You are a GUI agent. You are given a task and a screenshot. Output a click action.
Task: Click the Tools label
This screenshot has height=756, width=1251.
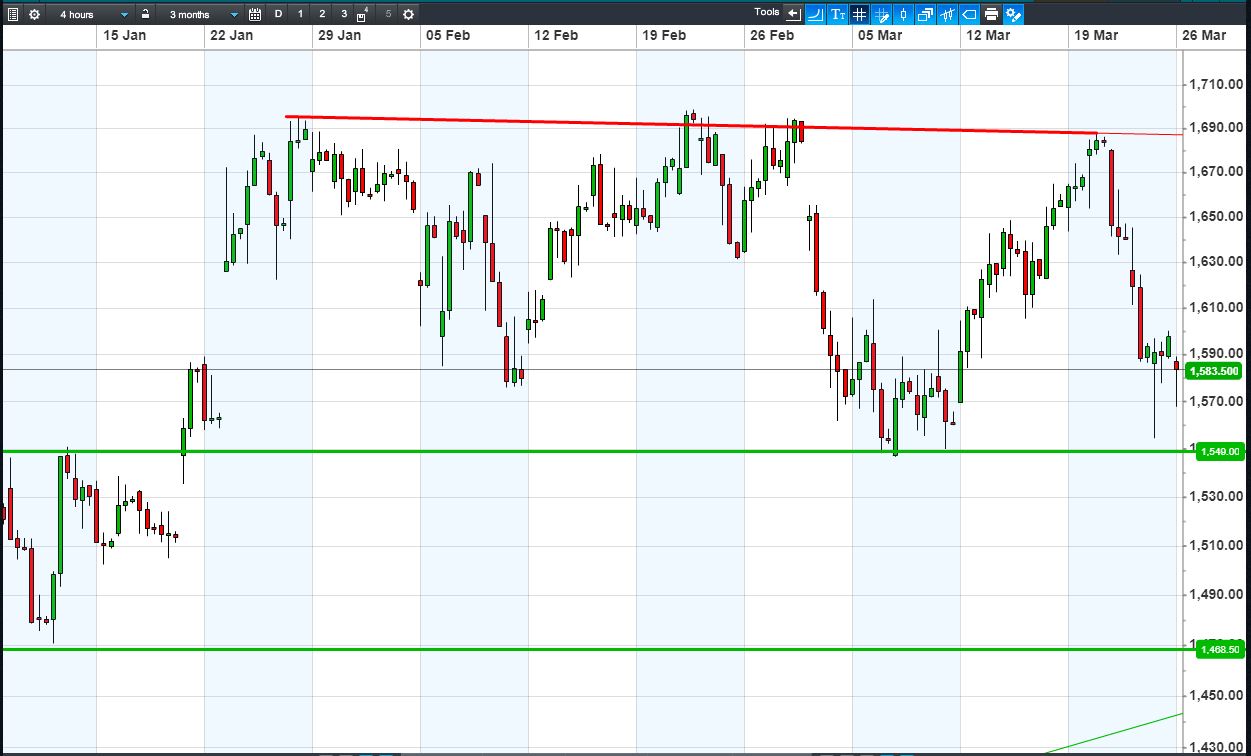pos(767,13)
